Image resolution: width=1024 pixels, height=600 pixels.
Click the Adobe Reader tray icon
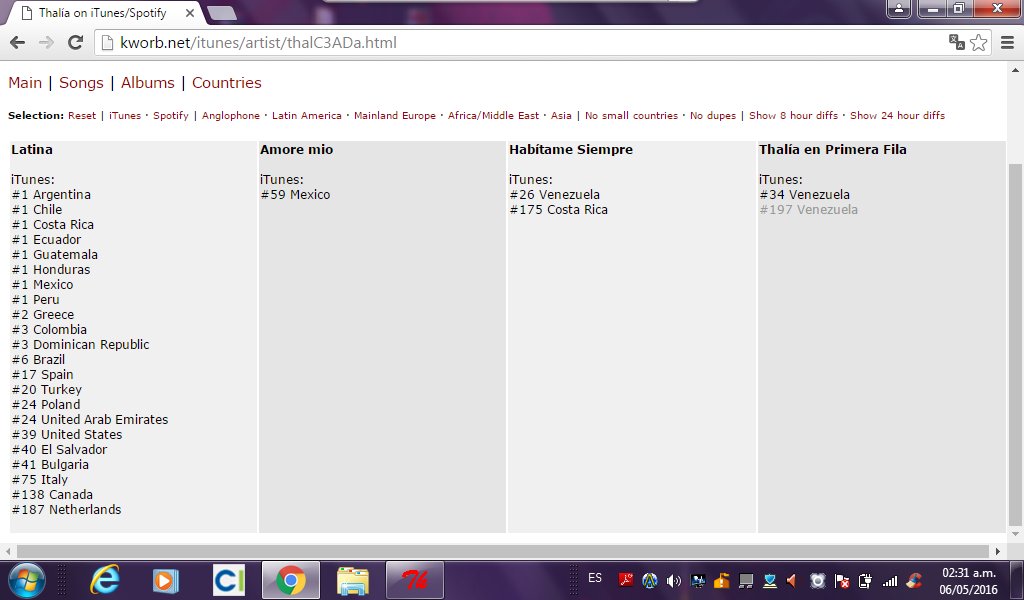click(x=626, y=580)
